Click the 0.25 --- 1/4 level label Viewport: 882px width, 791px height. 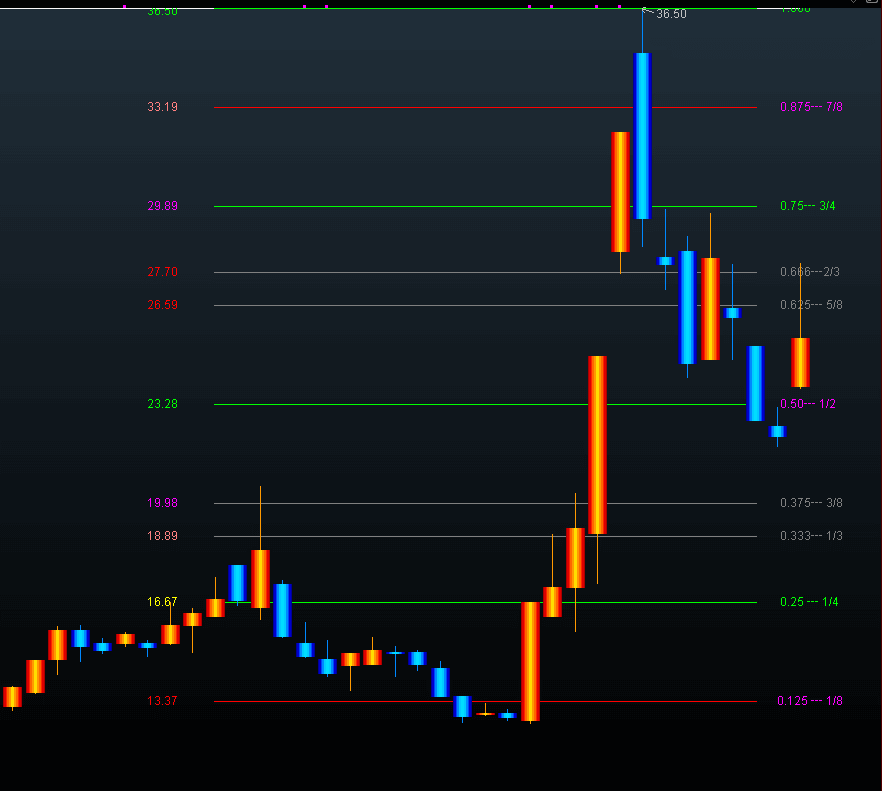(x=809, y=602)
